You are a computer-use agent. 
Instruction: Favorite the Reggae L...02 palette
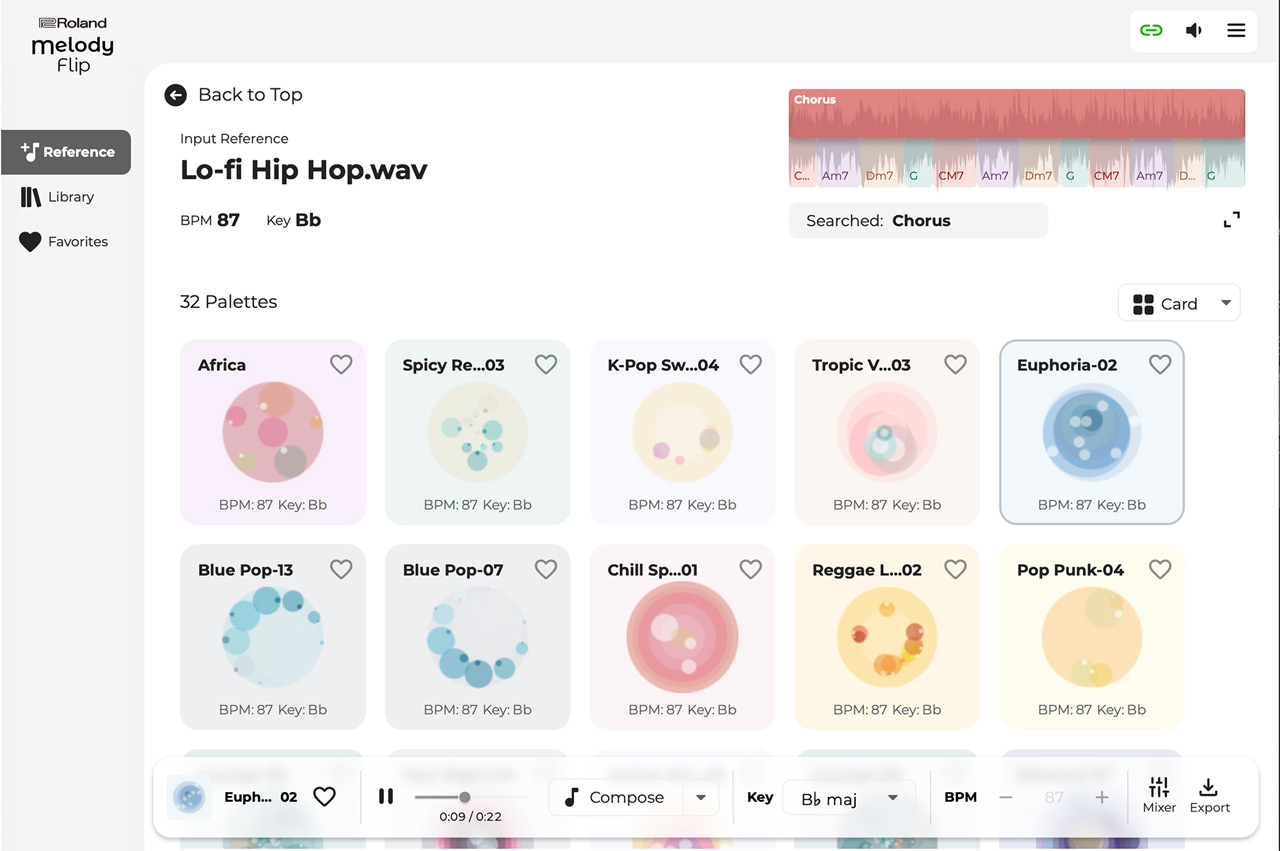click(x=956, y=570)
